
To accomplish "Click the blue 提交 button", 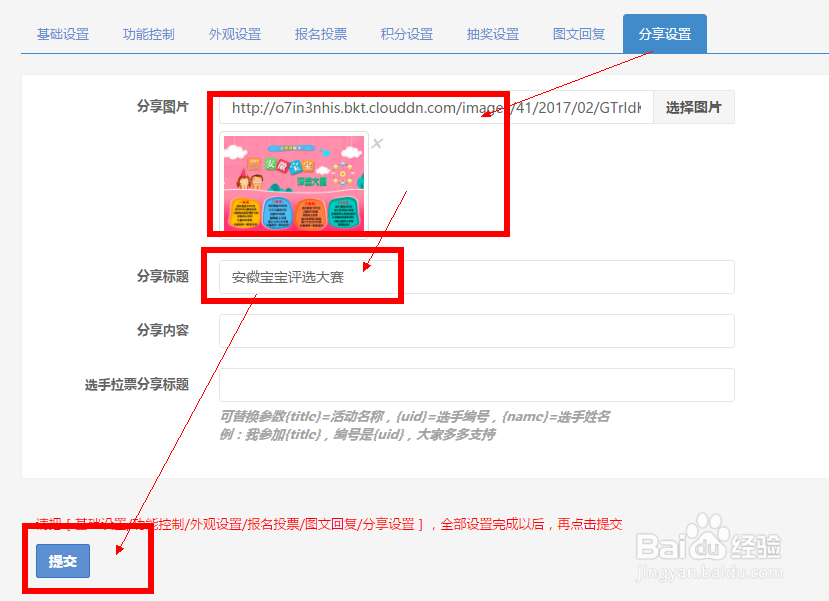I will 63,561.
